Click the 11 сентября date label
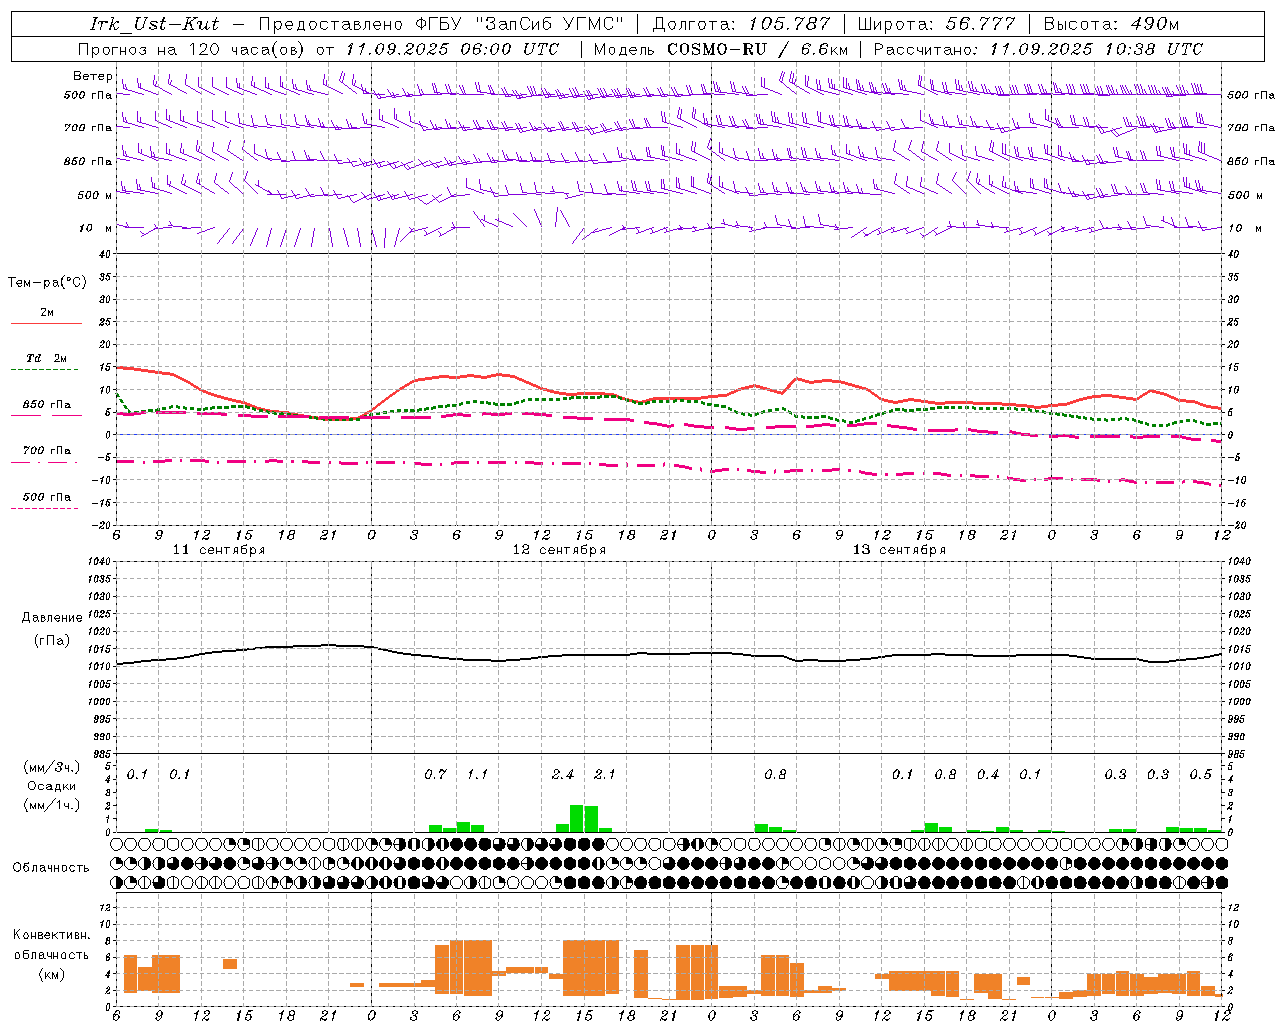The height and width of the screenshot is (1024, 1280). tap(219, 549)
